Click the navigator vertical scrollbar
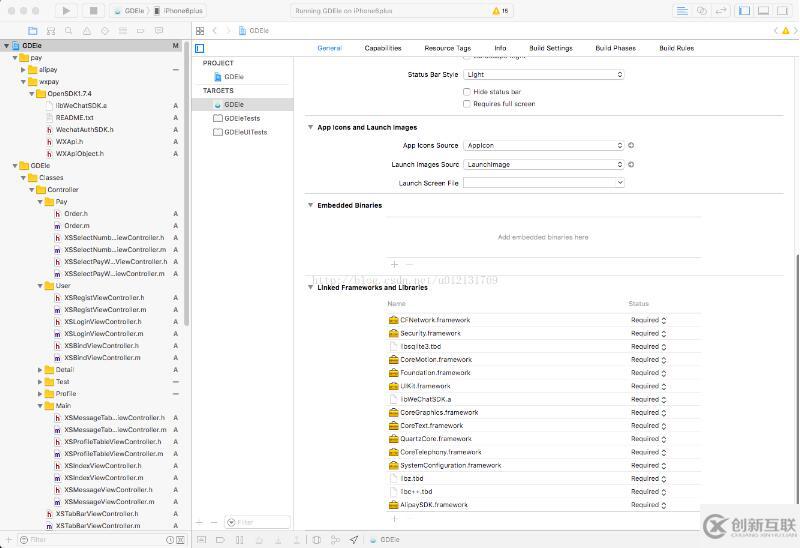 [x=186, y=184]
